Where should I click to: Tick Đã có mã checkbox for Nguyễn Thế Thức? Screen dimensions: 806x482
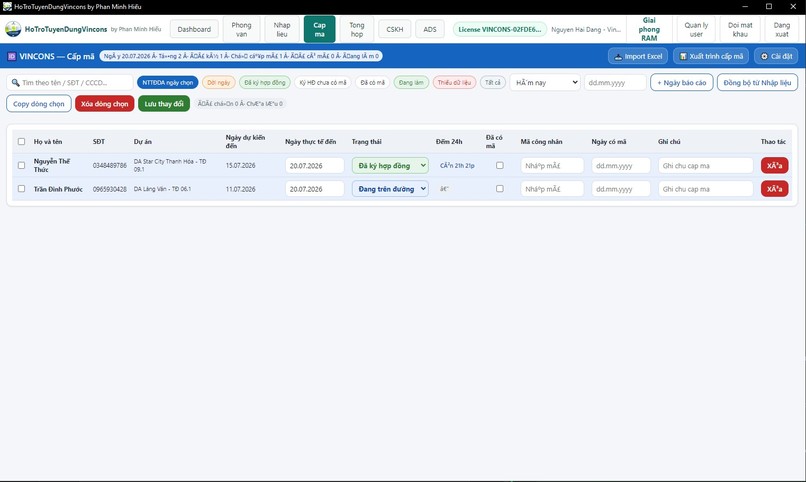point(500,165)
